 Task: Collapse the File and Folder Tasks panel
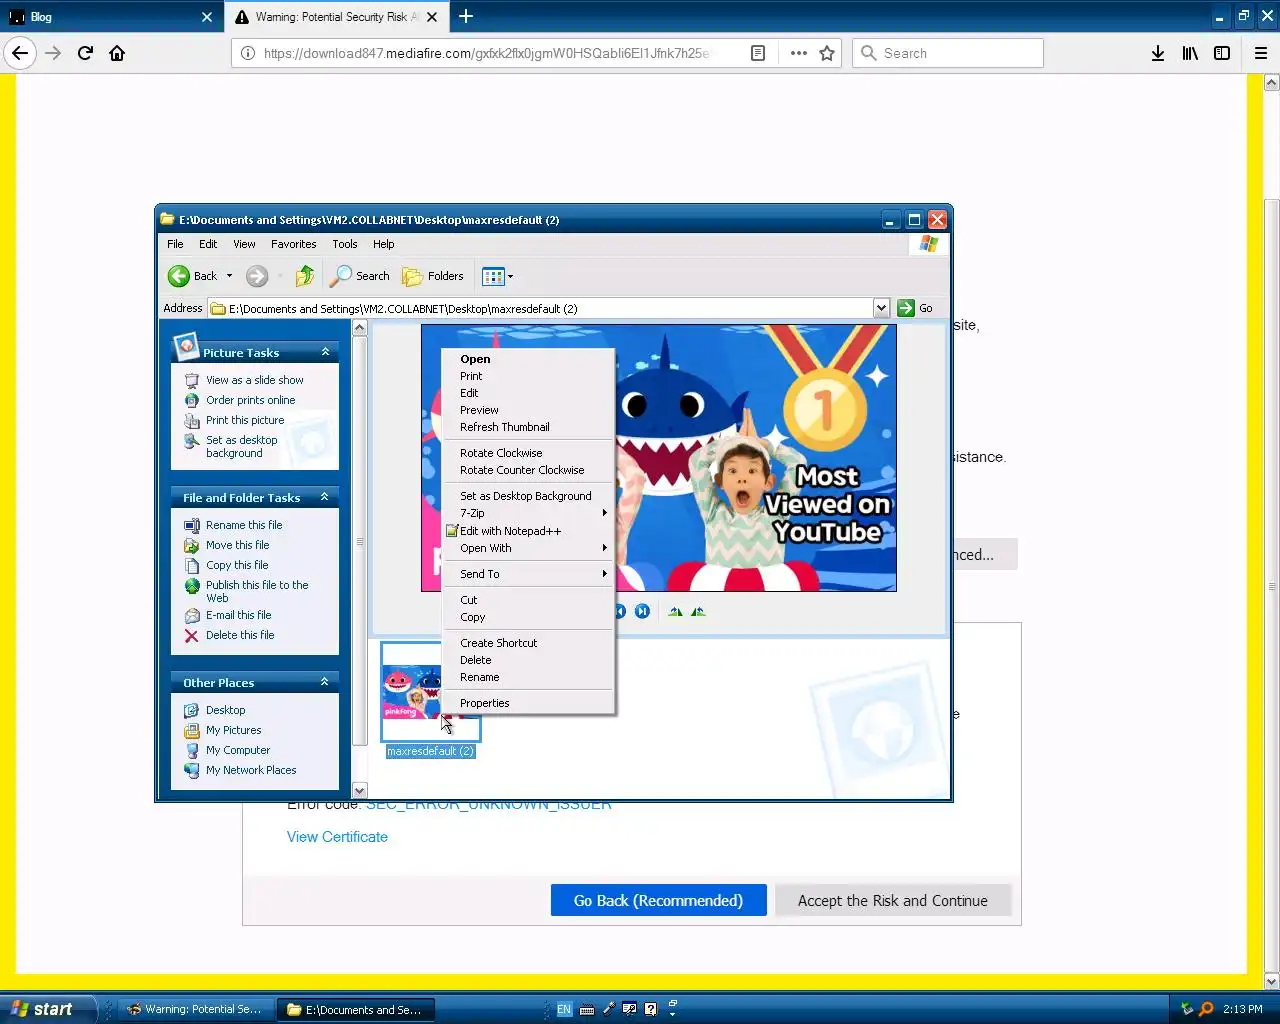pyautogui.click(x=324, y=497)
